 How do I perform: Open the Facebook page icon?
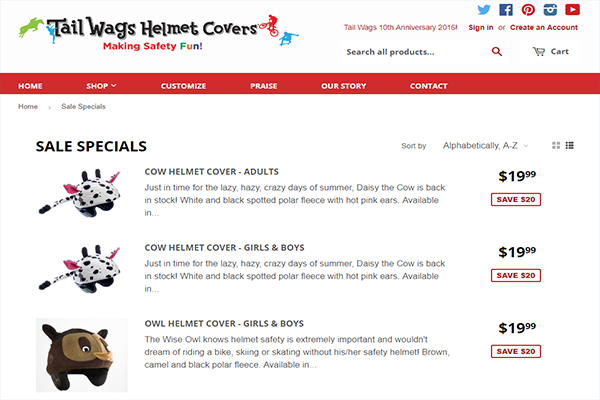506,10
